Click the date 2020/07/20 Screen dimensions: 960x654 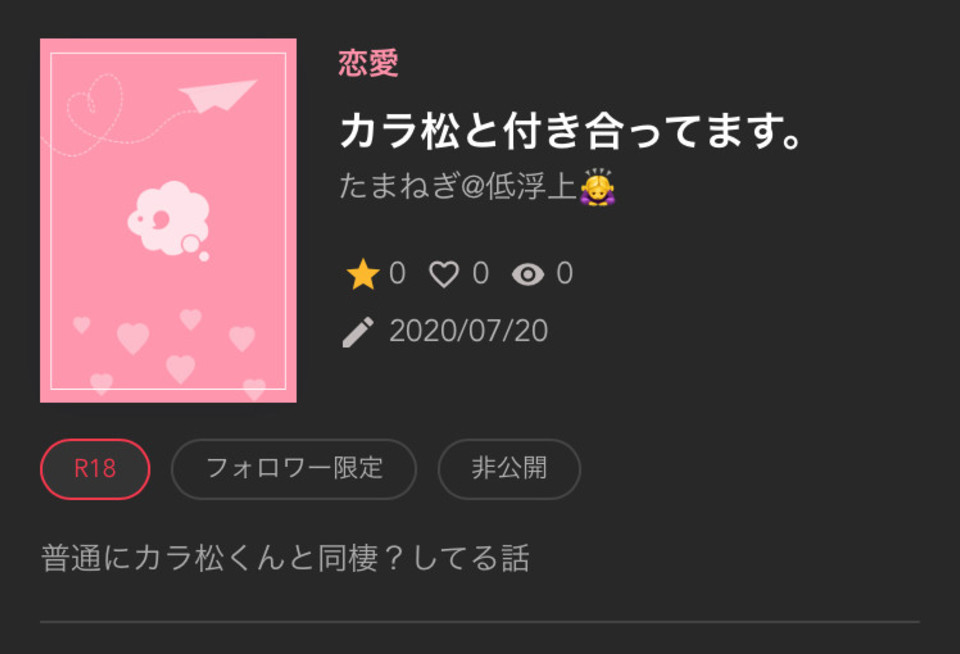click(468, 331)
